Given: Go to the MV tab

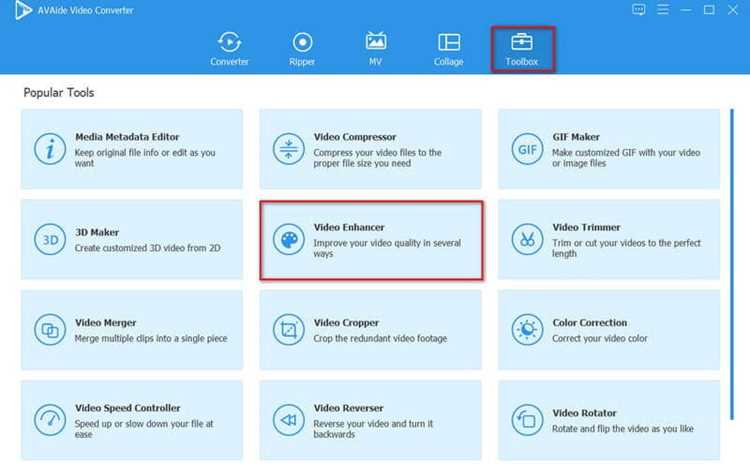Looking at the screenshot, I should pyautogui.click(x=375, y=49).
